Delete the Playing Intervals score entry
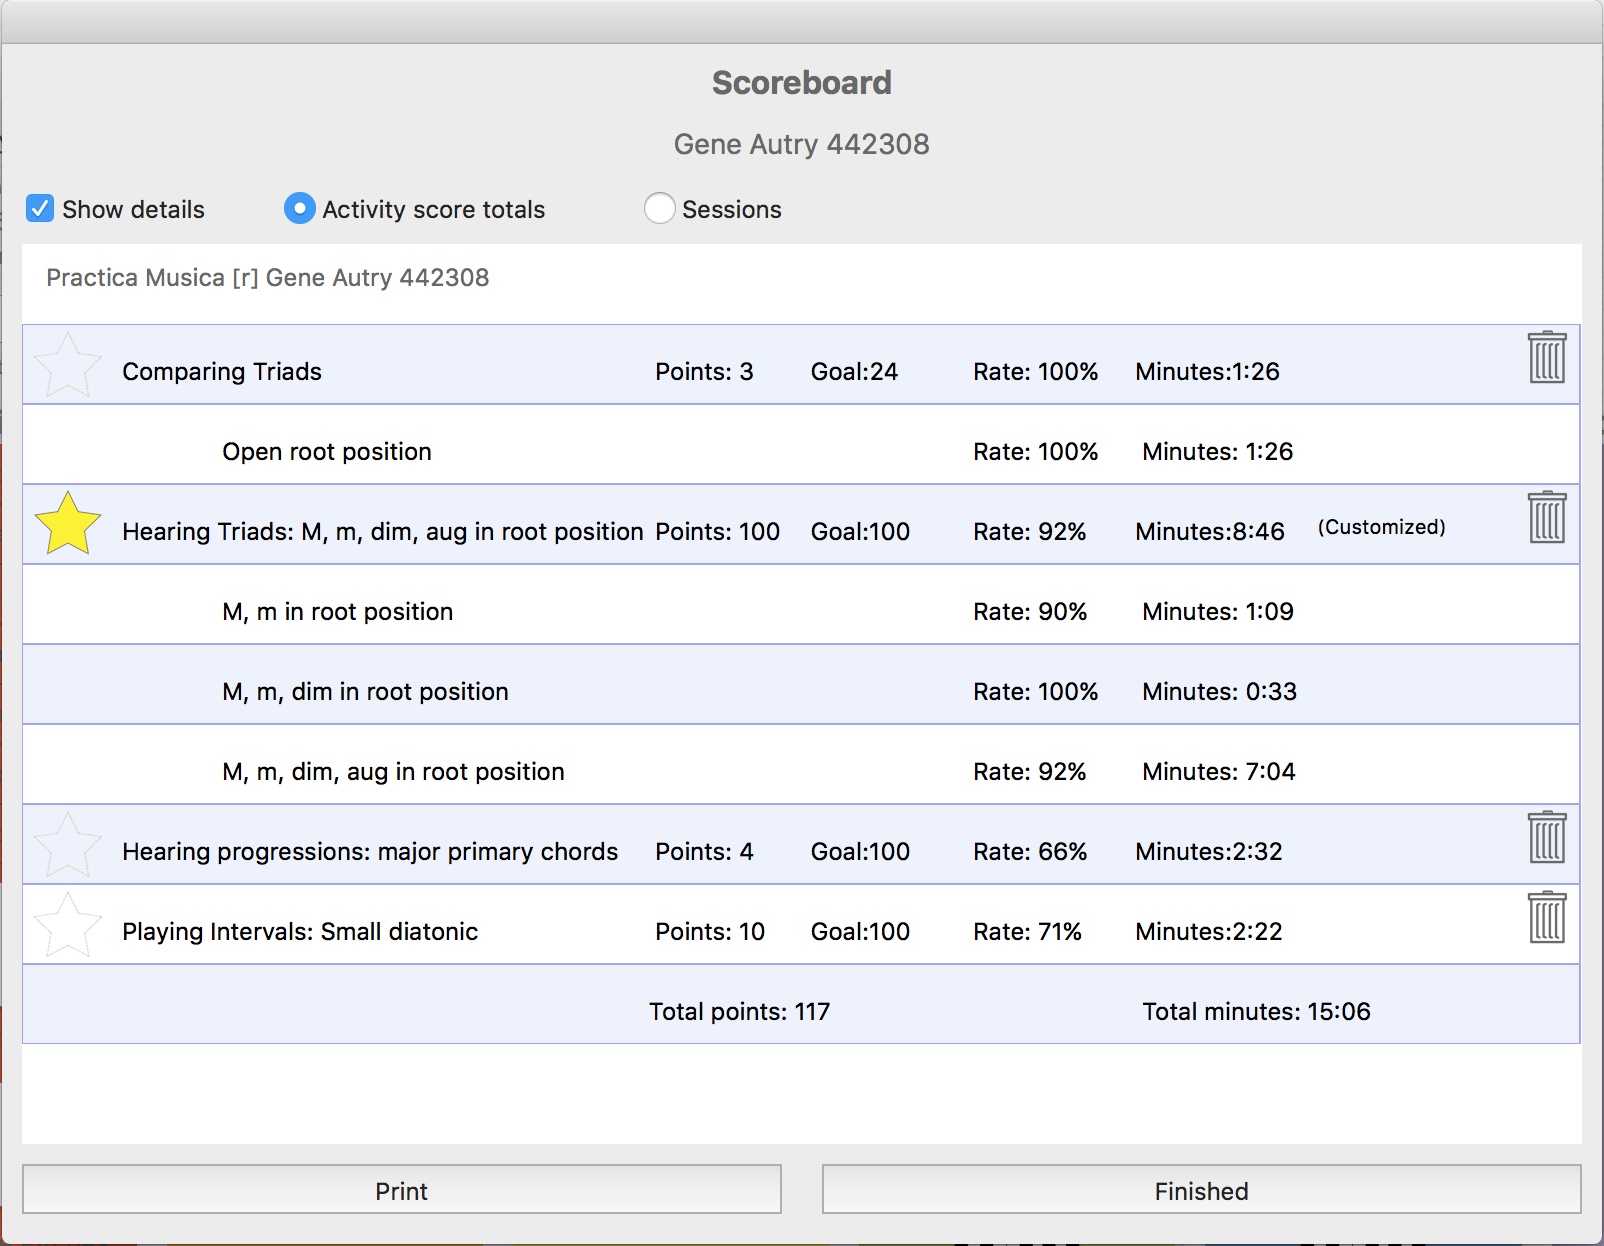The height and width of the screenshot is (1246, 1604). tap(1547, 917)
